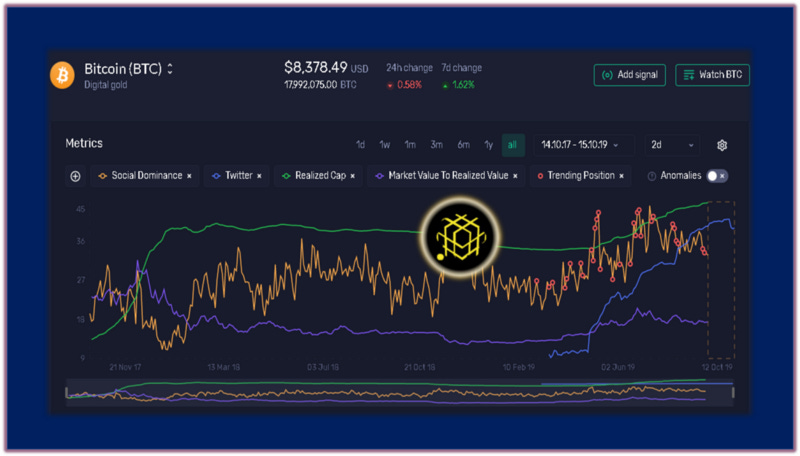Click the 45 y-axis label
This screenshot has width=800, height=456.
pyautogui.click(x=81, y=209)
